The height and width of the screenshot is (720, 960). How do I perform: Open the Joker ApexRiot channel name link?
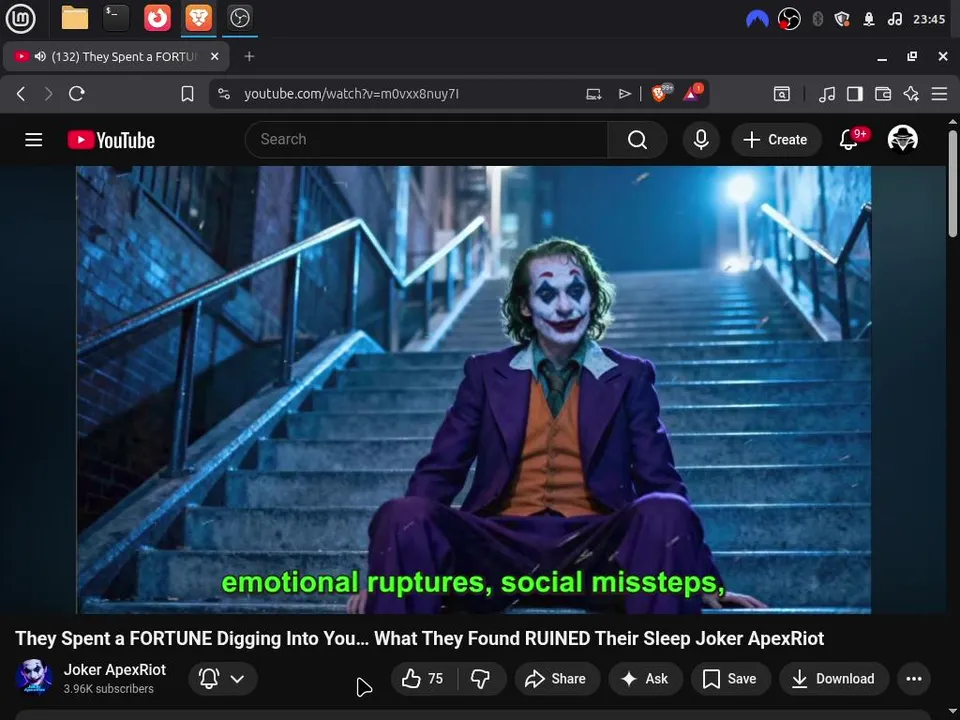pos(114,670)
